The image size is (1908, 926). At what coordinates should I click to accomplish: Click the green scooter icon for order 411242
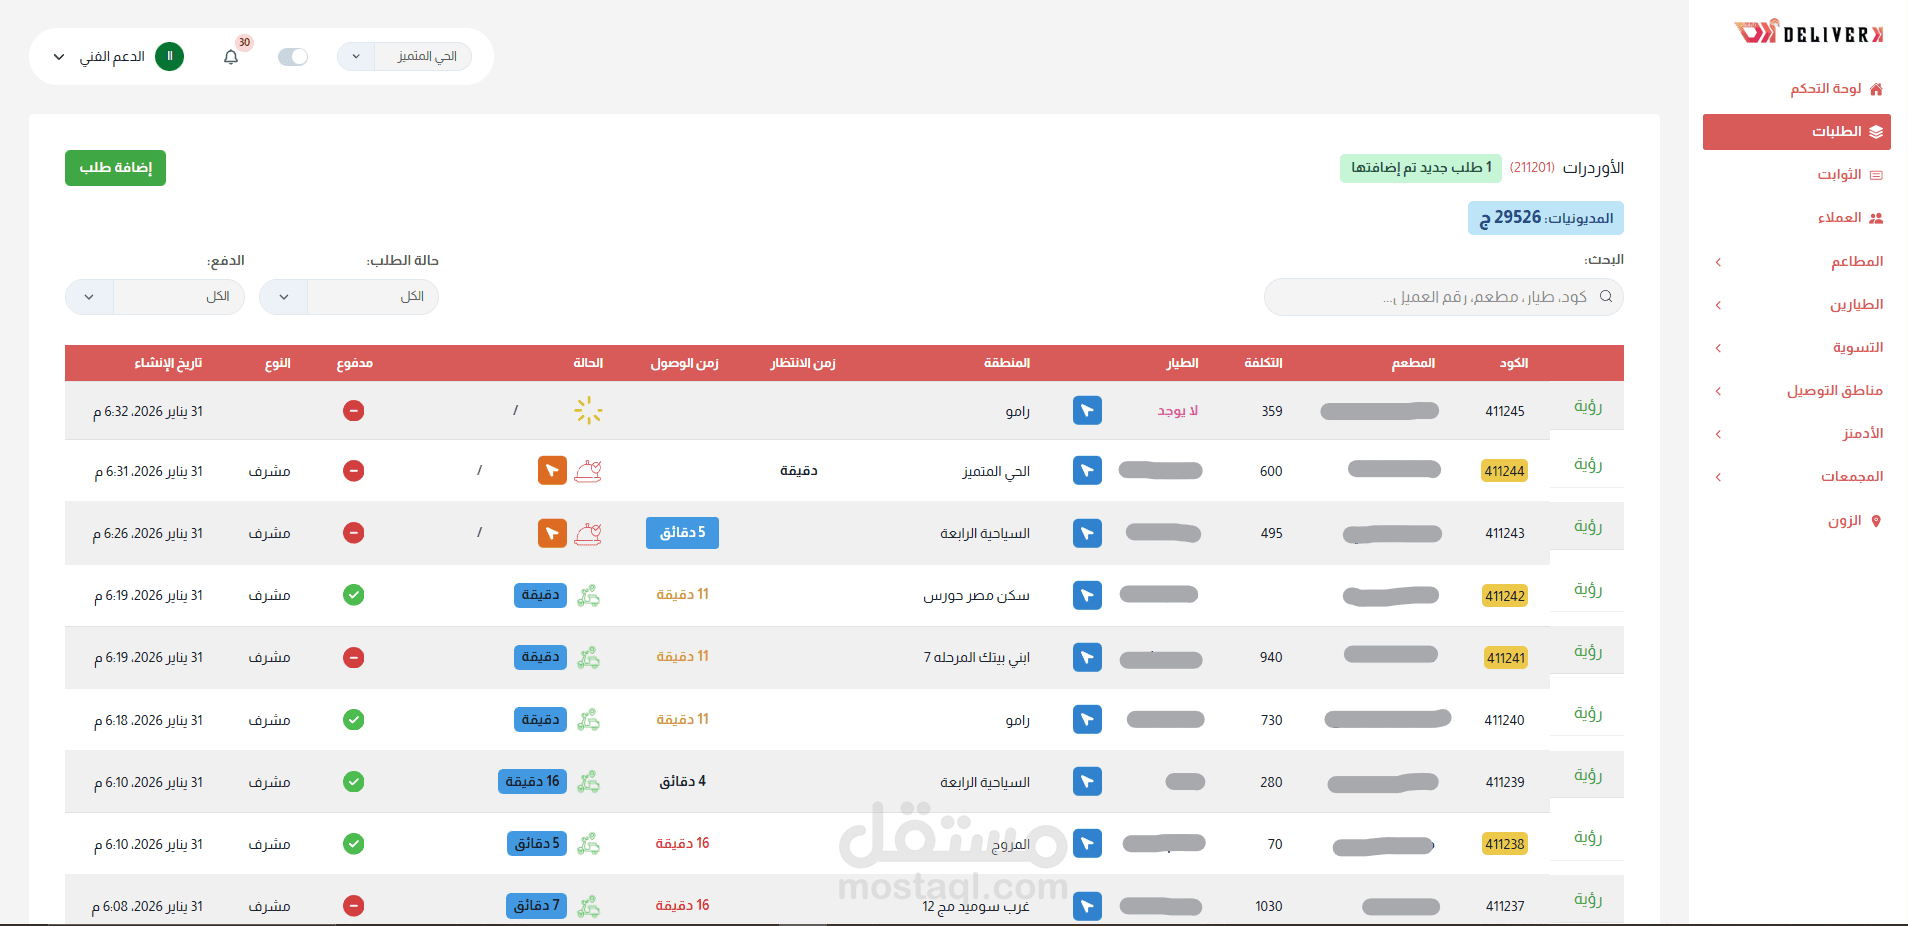pos(589,595)
